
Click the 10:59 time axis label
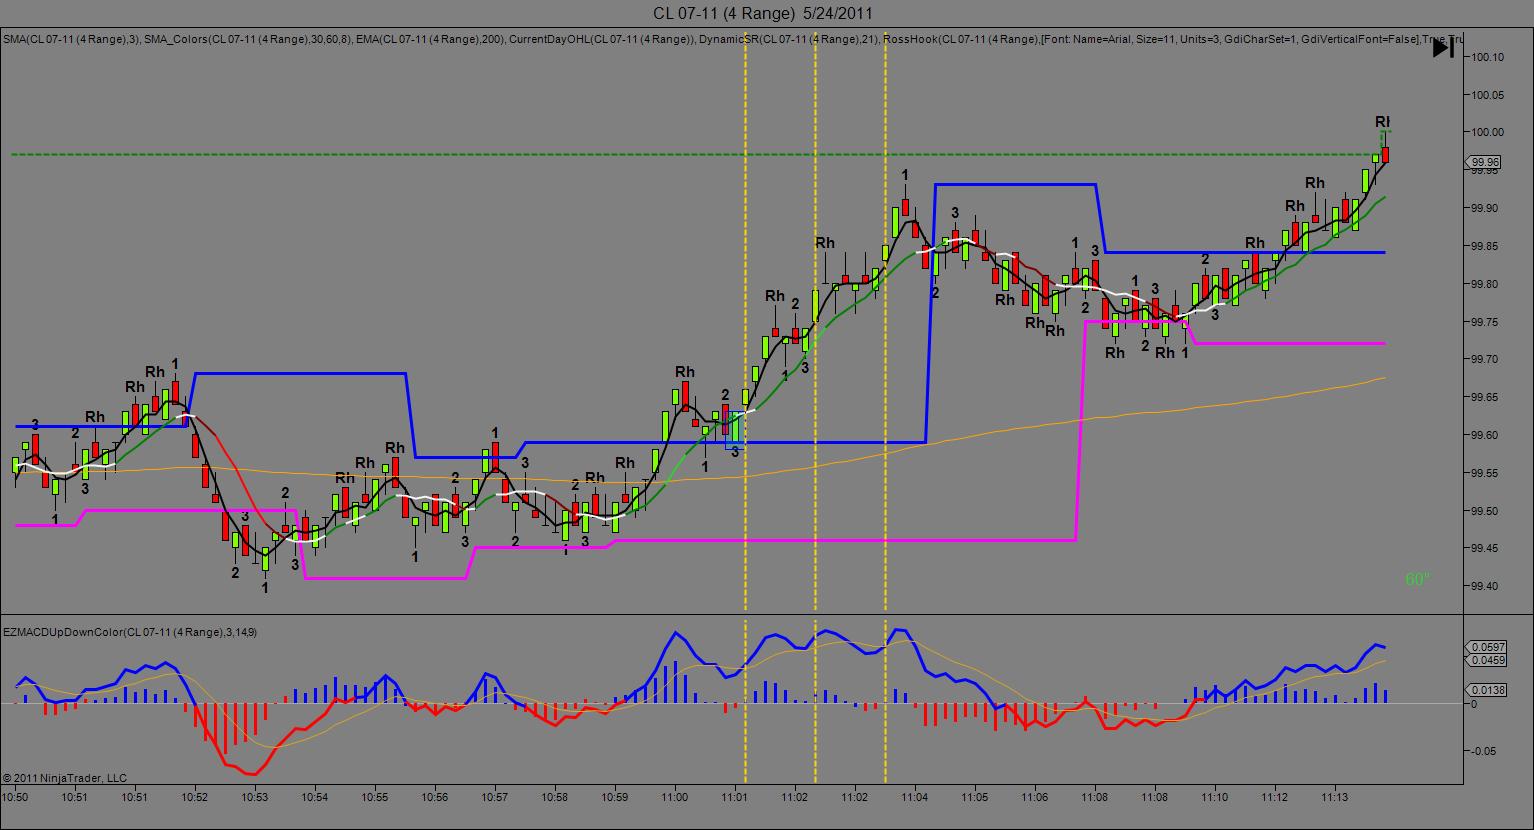pos(615,797)
